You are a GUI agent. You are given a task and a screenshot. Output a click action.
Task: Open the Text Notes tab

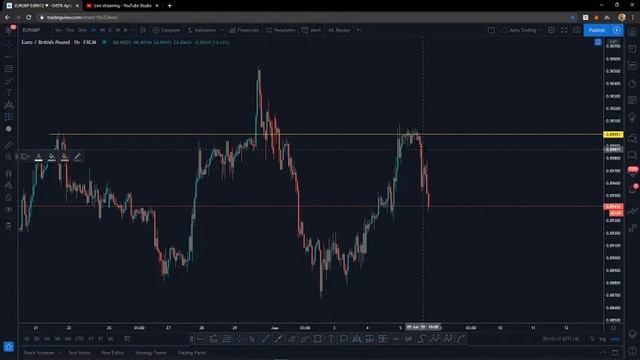point(79,353)
